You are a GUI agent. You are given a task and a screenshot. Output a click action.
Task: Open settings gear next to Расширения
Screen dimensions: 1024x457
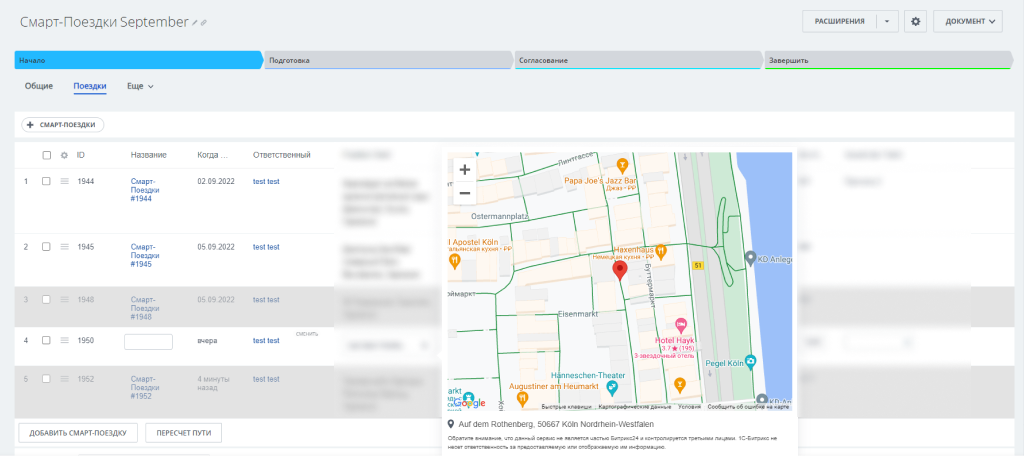coord(916,22)
